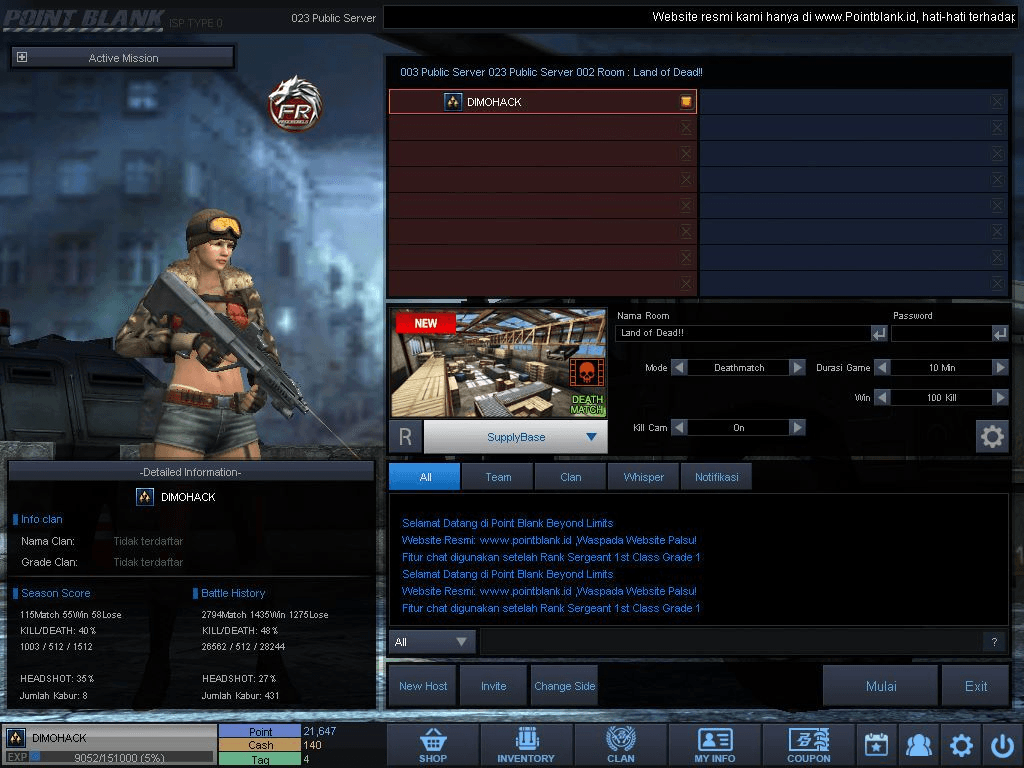Decrease Durasi Game time
This screenshot has height=768, width=1024.
882,368
